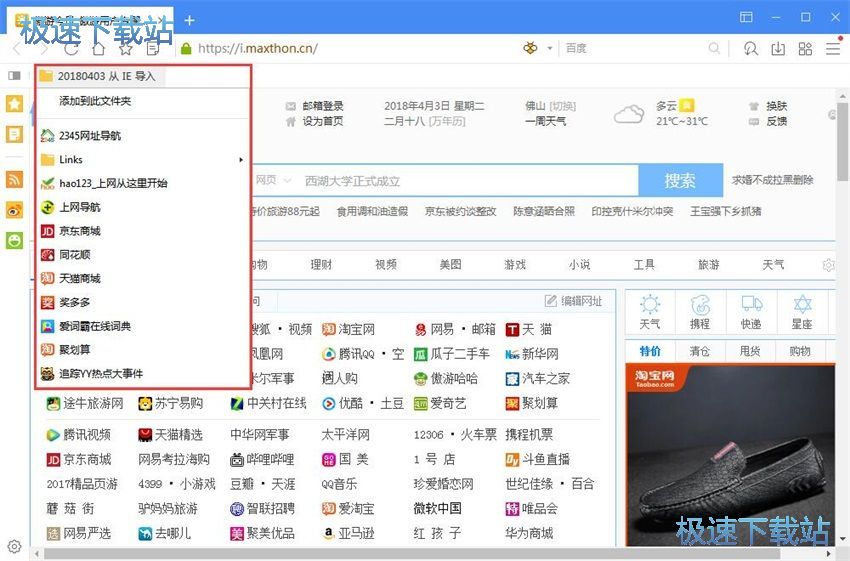Click the Taobao shoe ad image
This screenshot has height=561, width=850.
[x=730, y=455]
